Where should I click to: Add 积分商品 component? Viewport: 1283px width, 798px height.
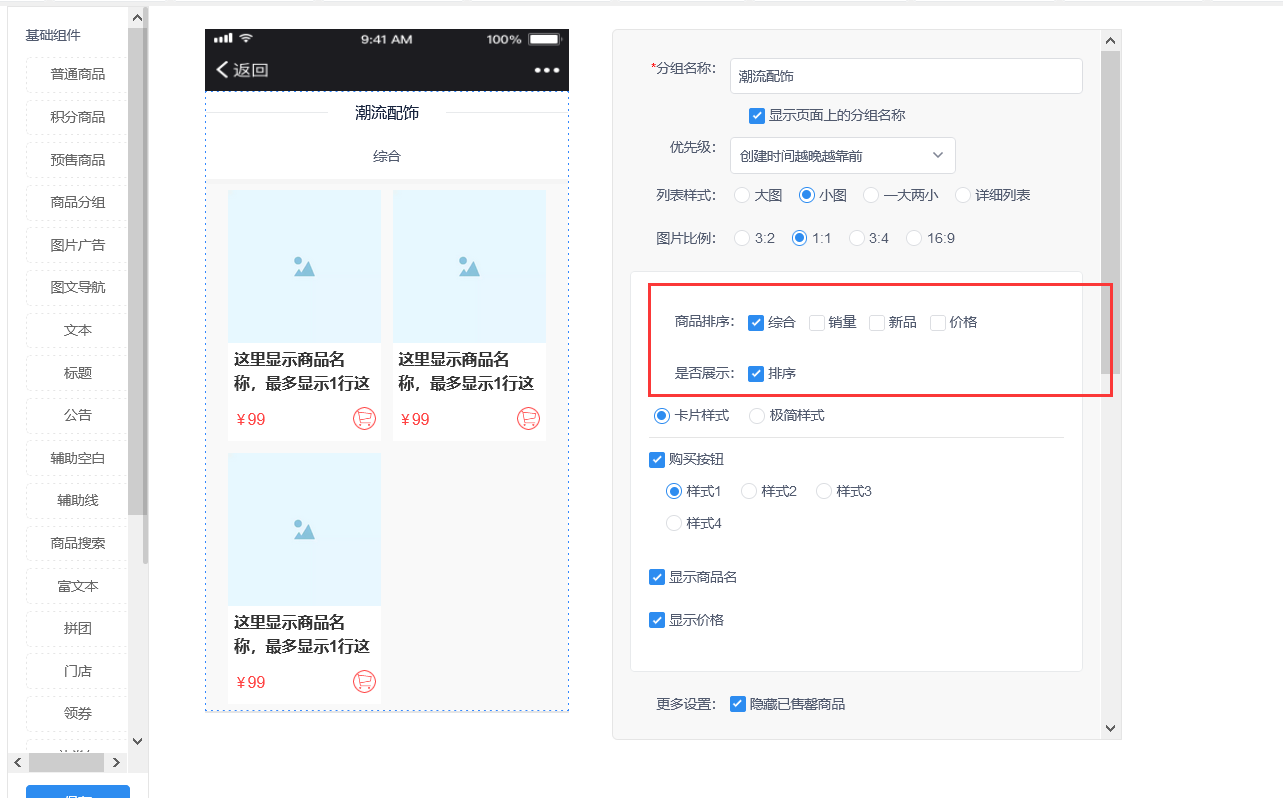coord(77,117)
